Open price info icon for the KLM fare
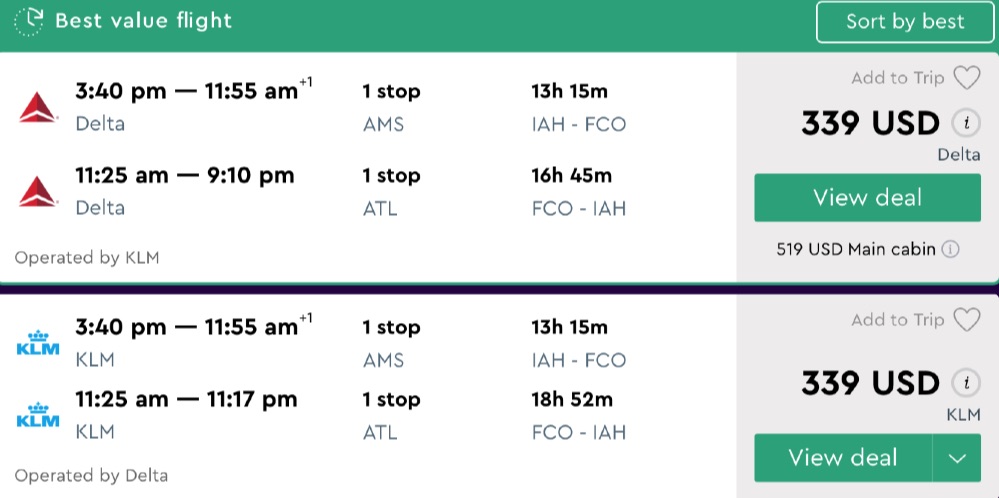 [x=965, y=383]
